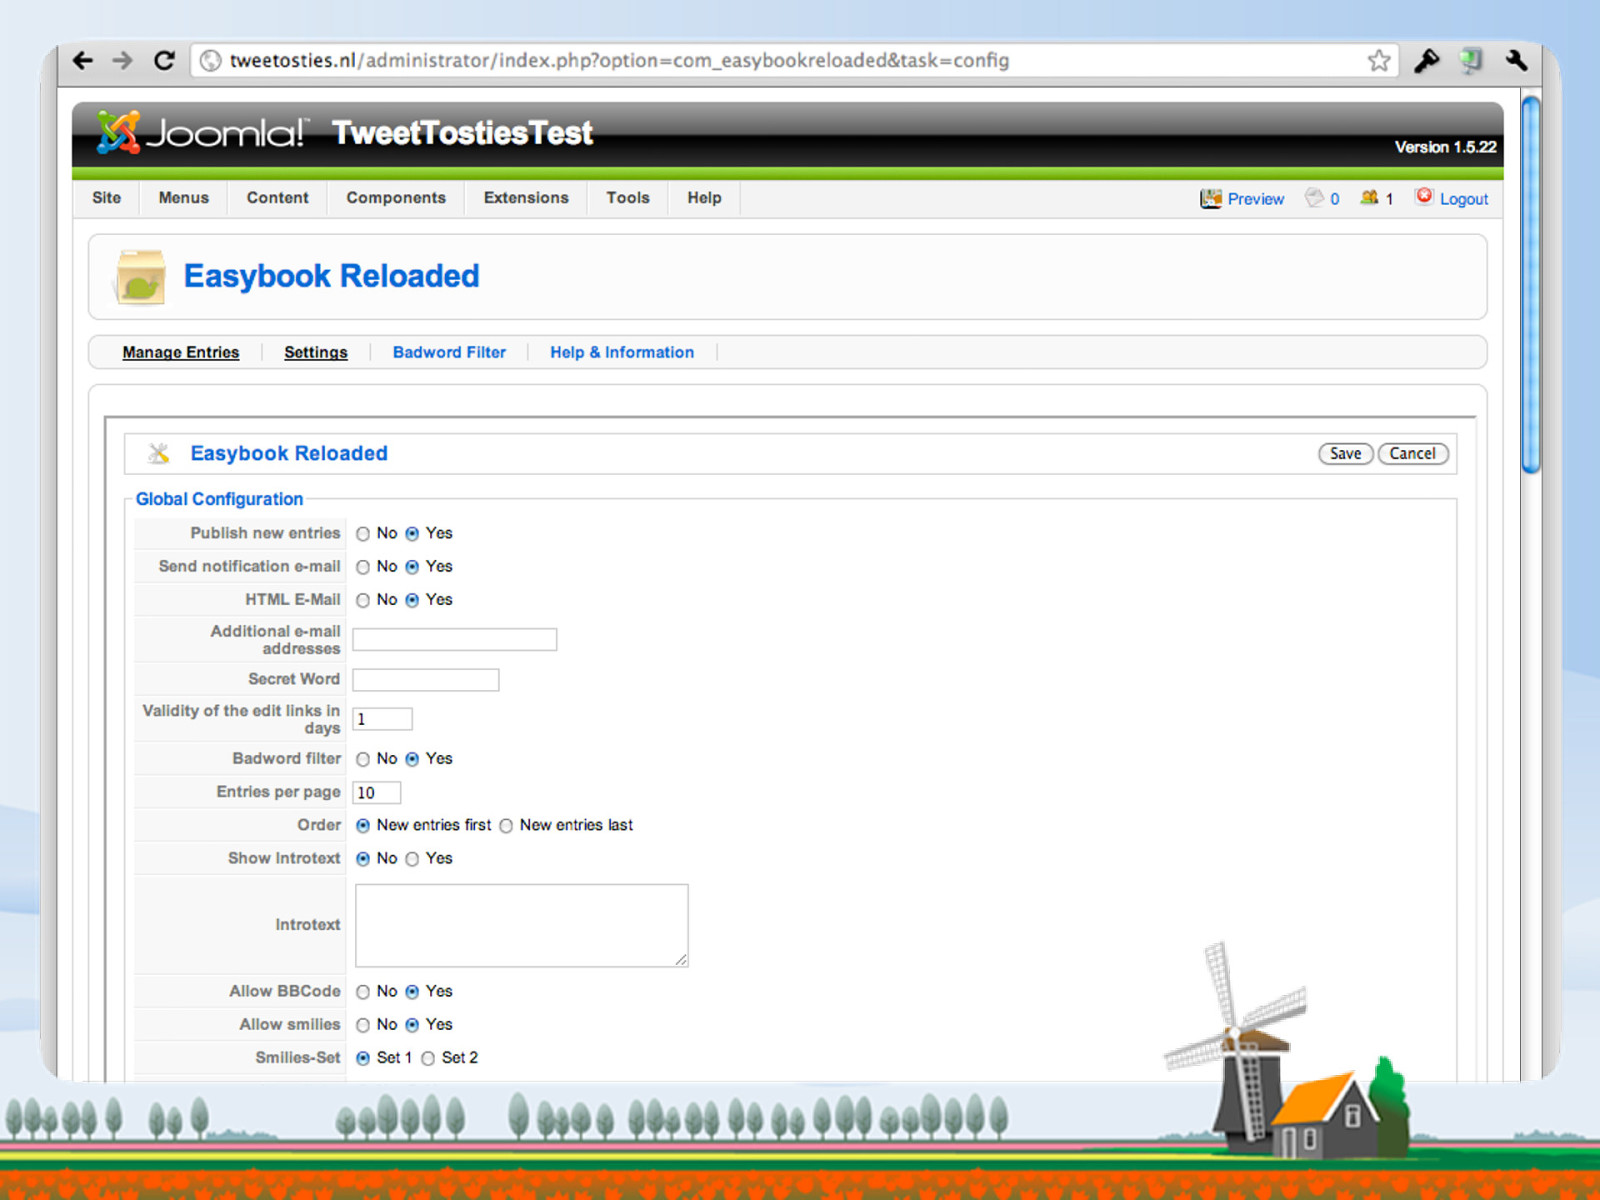Select New entries first order

click(x=363, y=826)
